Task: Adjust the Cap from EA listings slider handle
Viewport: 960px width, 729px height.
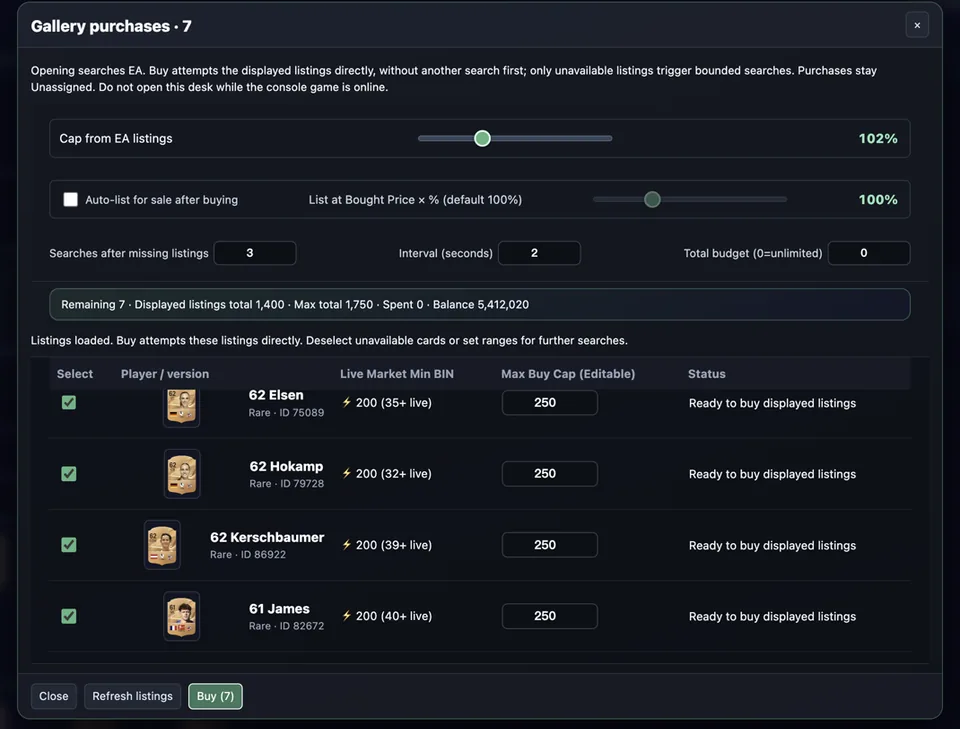Action: (482, 138)
